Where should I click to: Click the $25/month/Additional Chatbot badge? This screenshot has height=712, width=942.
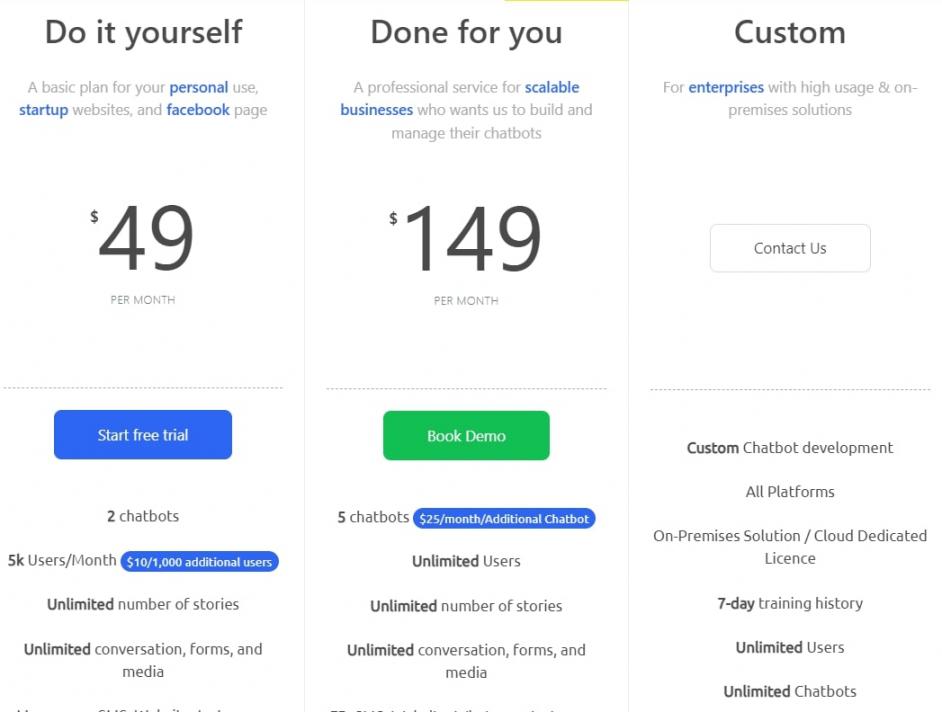(504, 519)
